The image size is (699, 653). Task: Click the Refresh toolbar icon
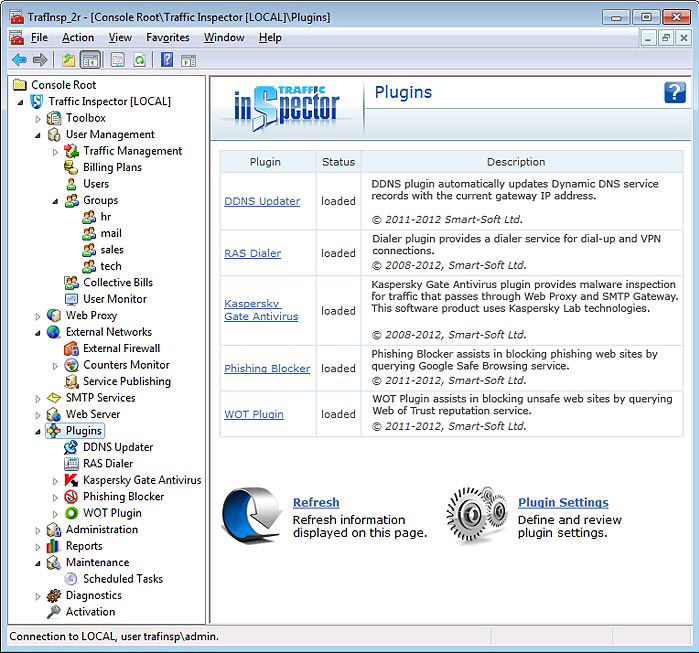140,60
